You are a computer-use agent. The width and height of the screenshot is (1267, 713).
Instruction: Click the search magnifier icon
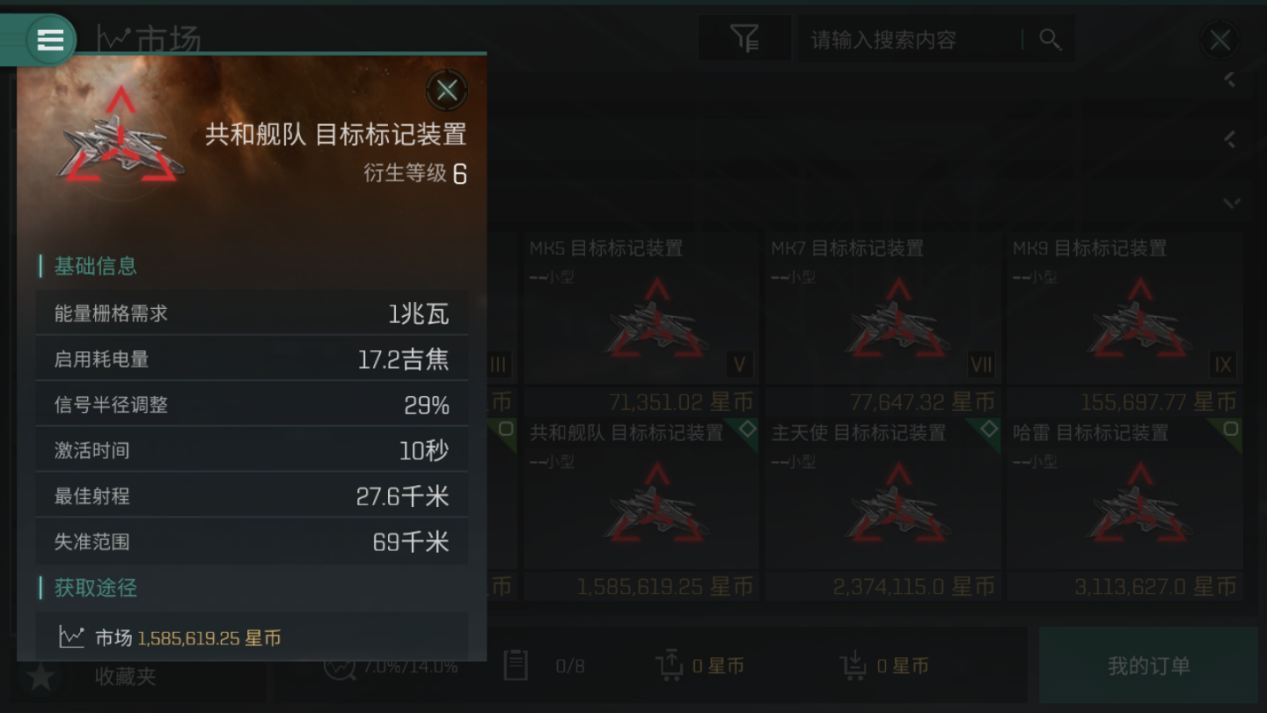point(1049,39)
